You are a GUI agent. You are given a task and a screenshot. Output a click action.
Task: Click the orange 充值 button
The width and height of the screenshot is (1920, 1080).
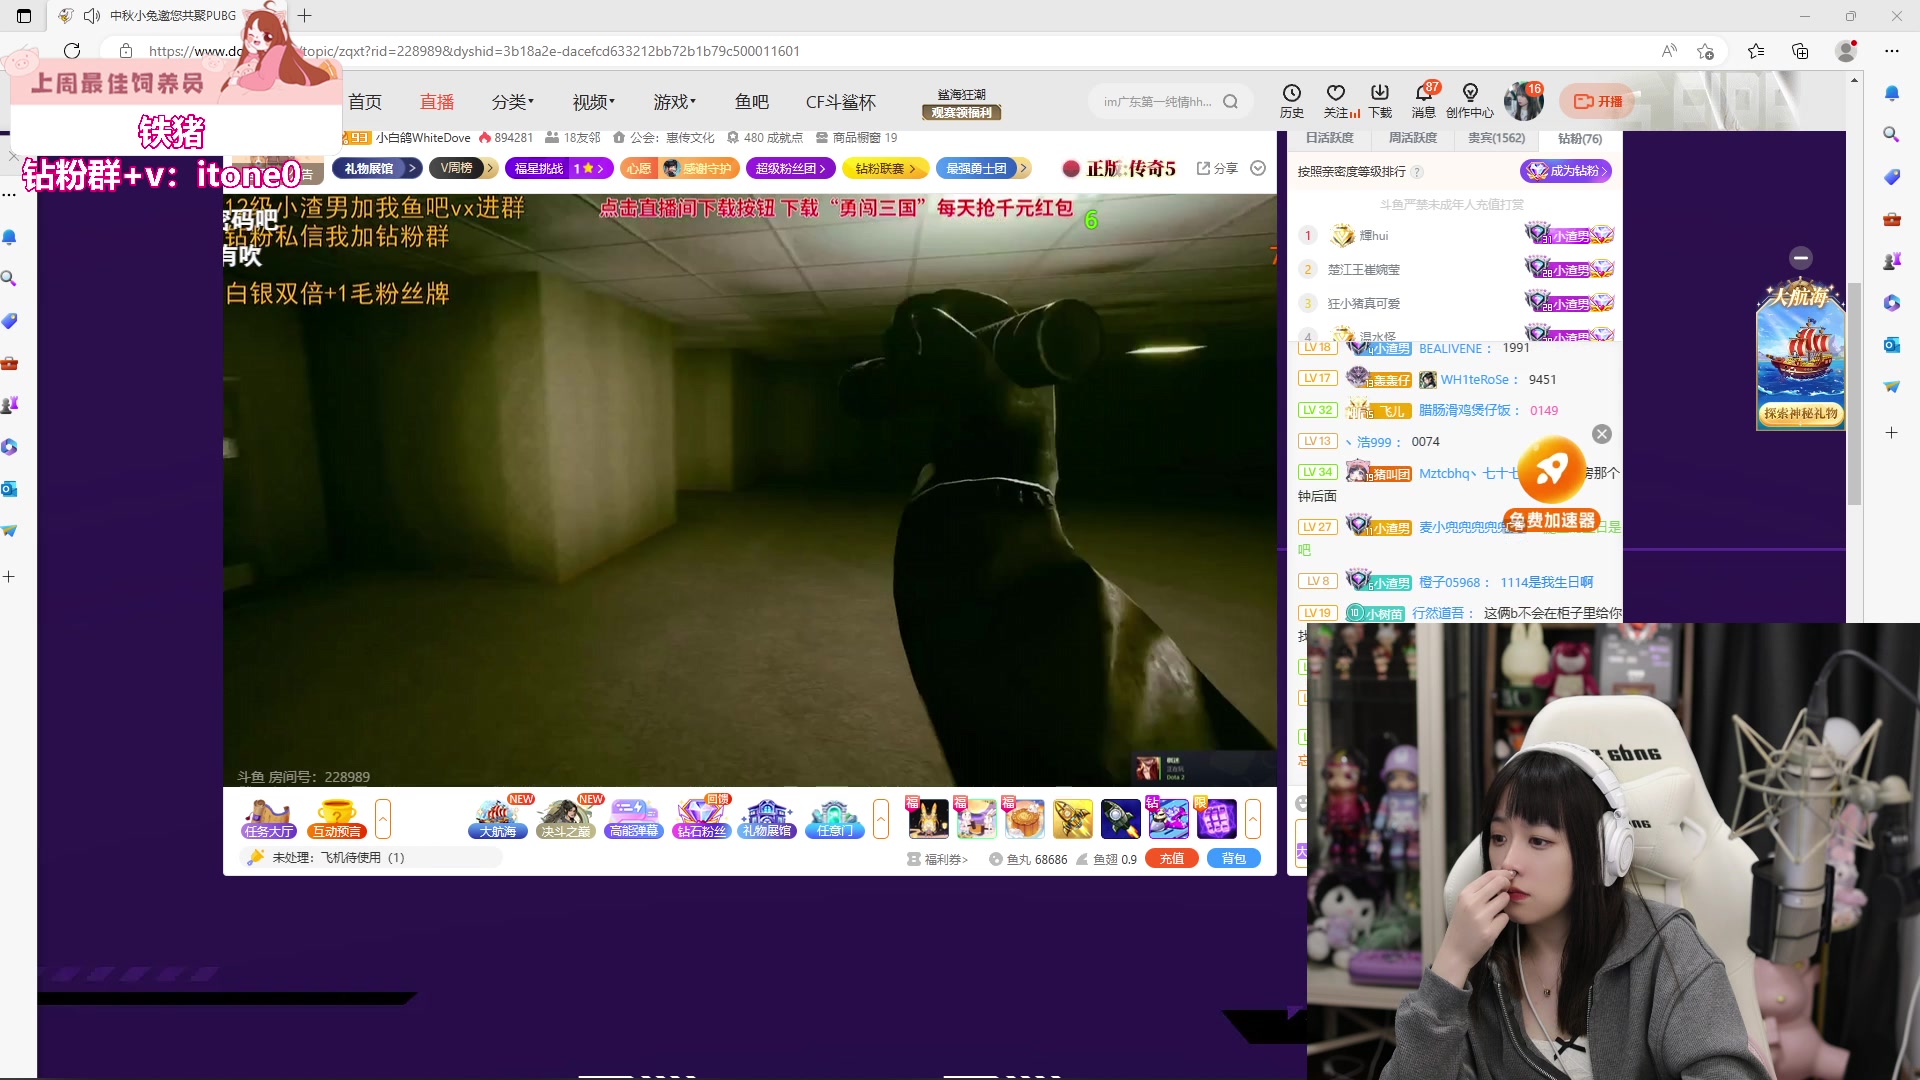coord(1171,858)
